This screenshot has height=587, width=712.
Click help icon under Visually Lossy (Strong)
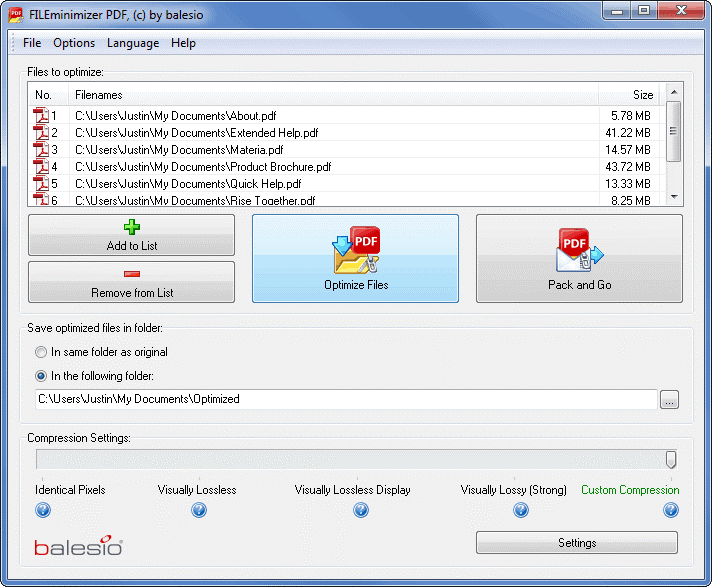coord(521,510)
